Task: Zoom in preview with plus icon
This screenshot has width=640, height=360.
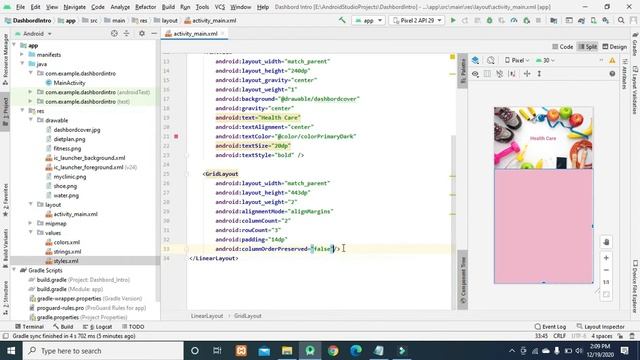Action: pos(606,258)
